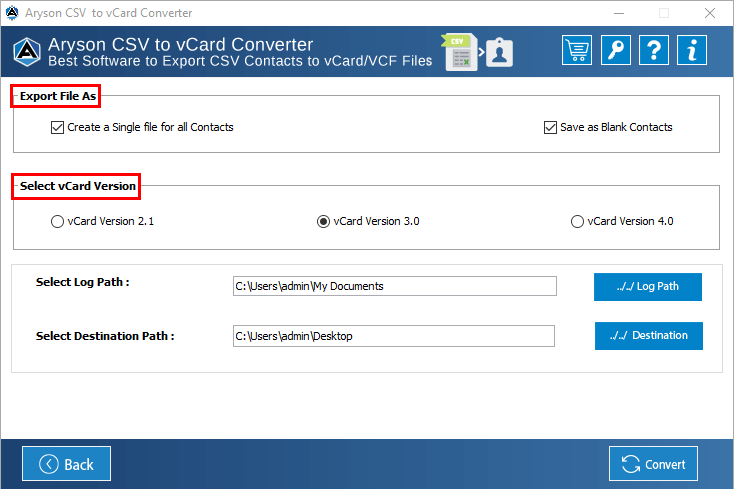Viewport: 734px width, 489px height.
Task: Go Back to previous step
Action: [66, 464]
